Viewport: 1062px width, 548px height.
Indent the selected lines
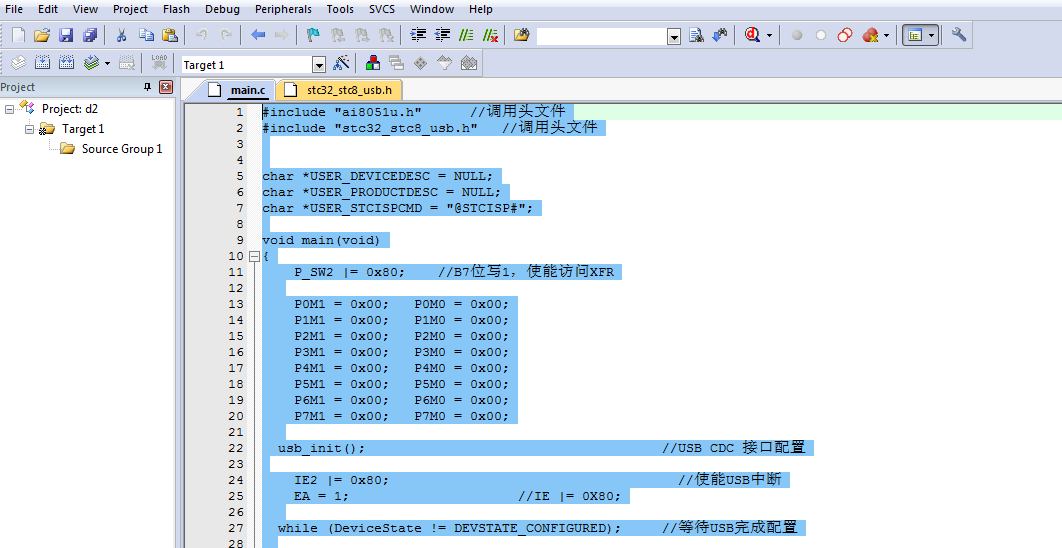[419, 35]
